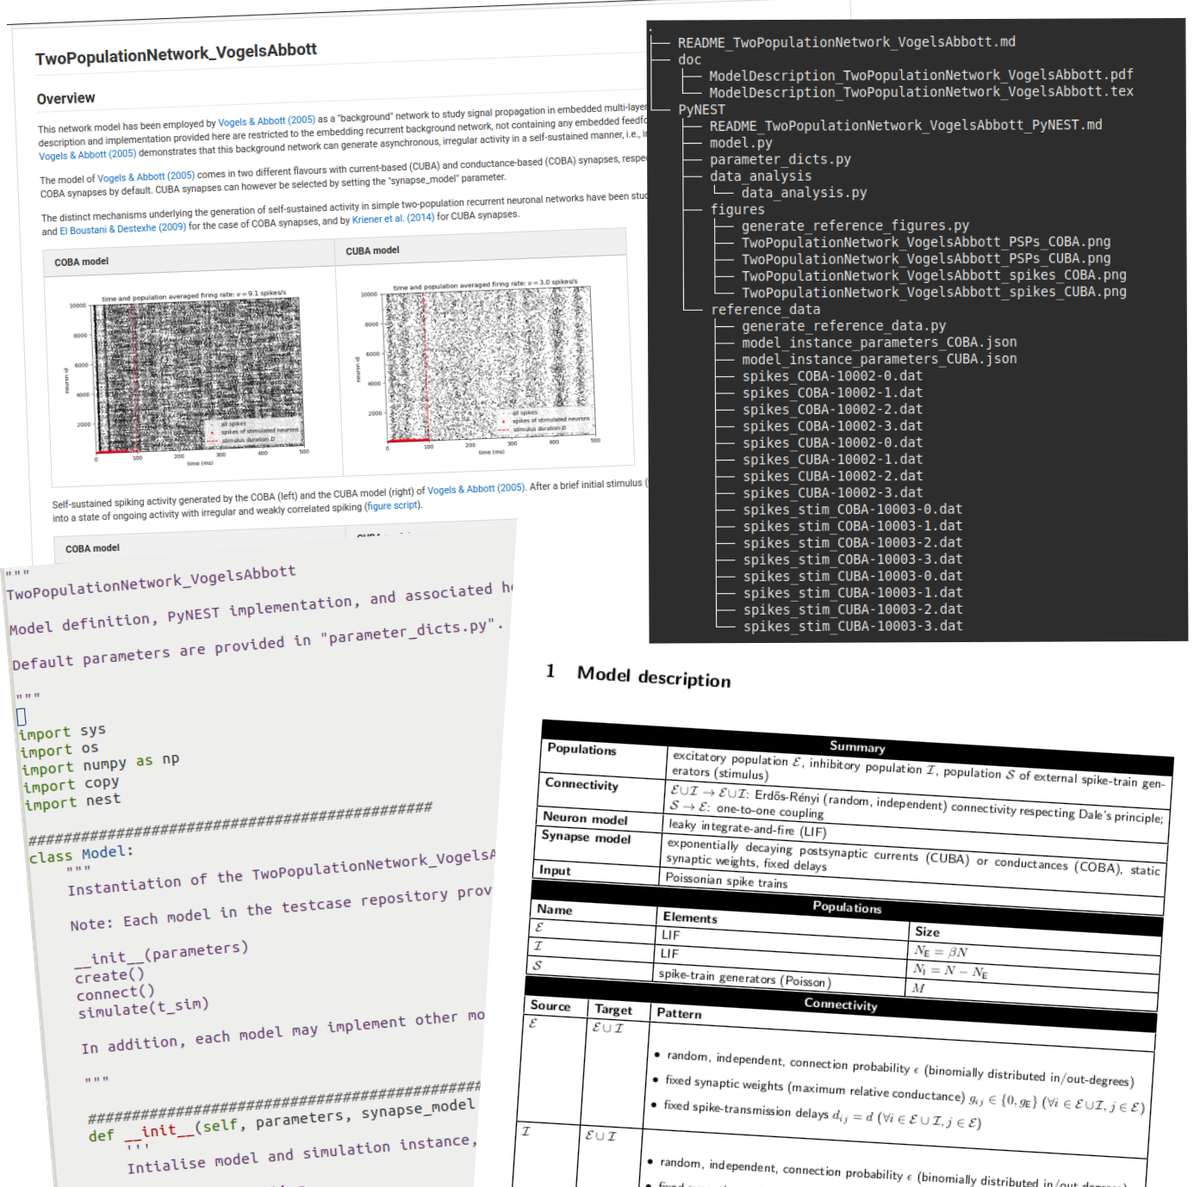Select the reference_data folder entry
Image resolution: width=1200 pixels, height=1187 pixels.
pos(765,309)
